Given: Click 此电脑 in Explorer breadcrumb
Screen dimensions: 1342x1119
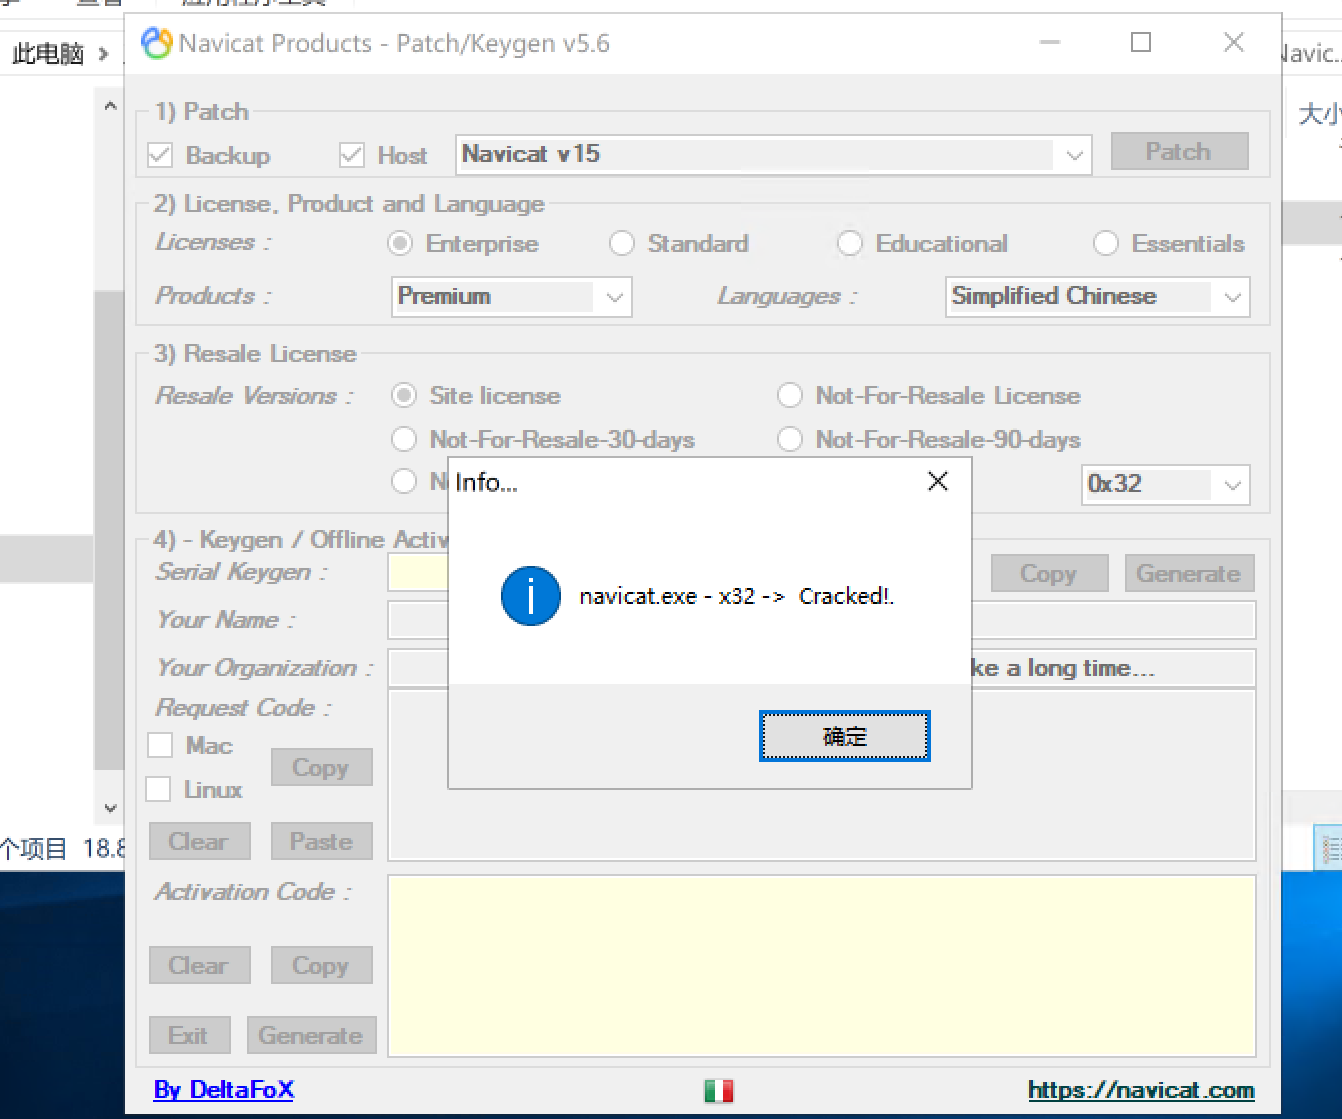Looking at the screenshot, I should pos(47,54).
